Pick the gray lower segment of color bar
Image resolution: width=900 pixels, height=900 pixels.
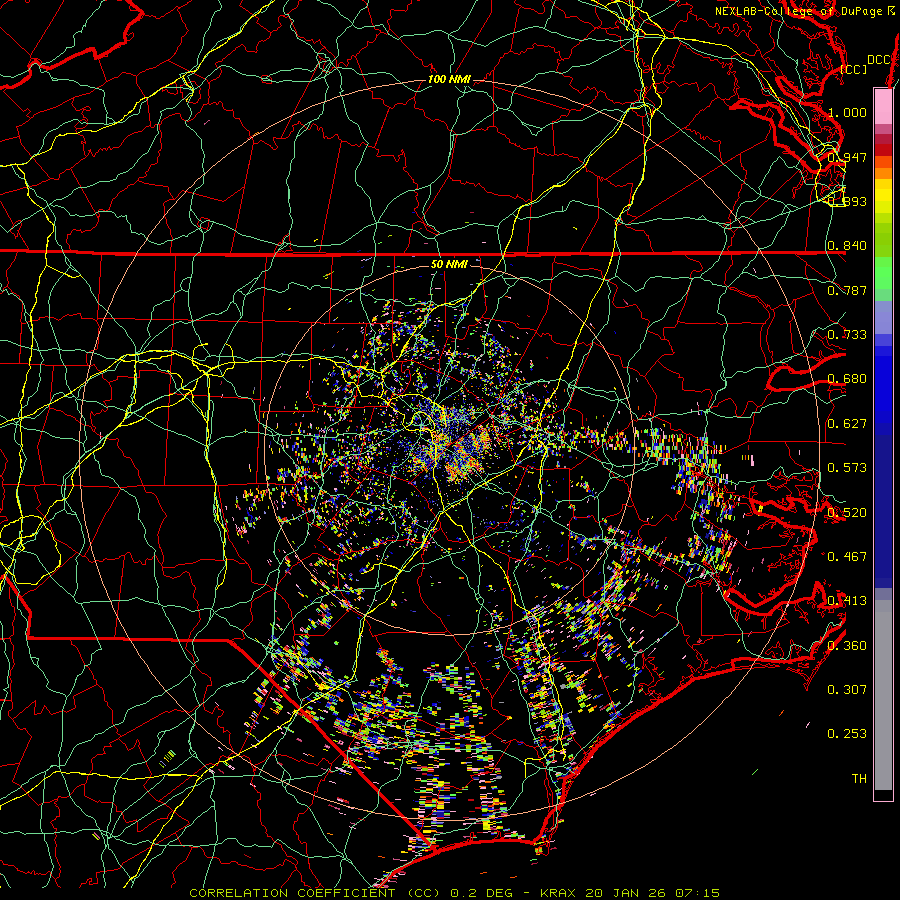[x=883, y=695]
